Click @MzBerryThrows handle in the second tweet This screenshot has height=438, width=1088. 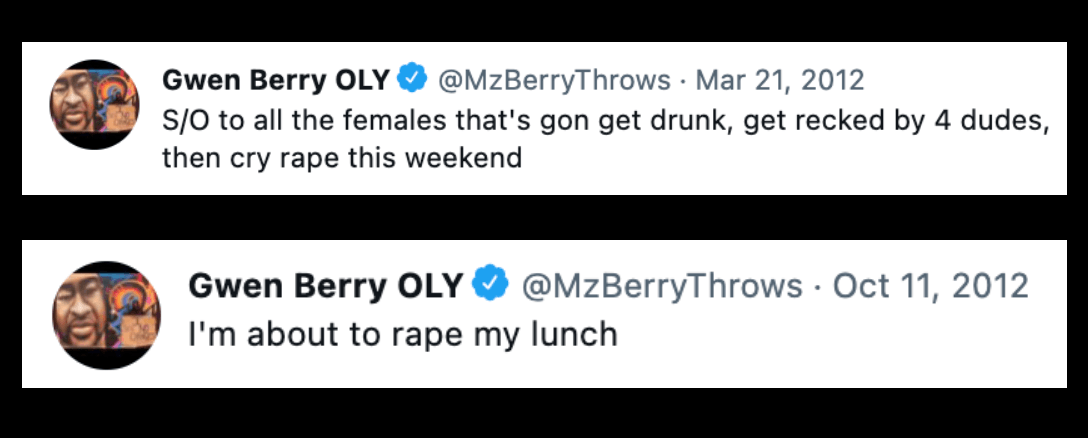(x=662, y=287)
